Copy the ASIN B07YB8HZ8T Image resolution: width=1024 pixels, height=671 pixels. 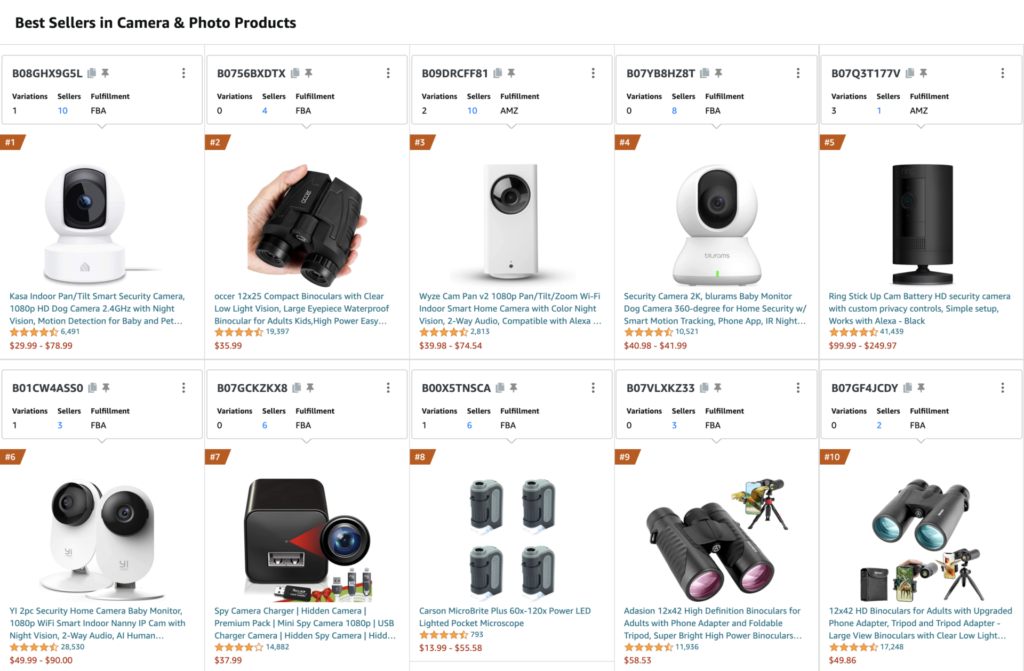point(704,72)
